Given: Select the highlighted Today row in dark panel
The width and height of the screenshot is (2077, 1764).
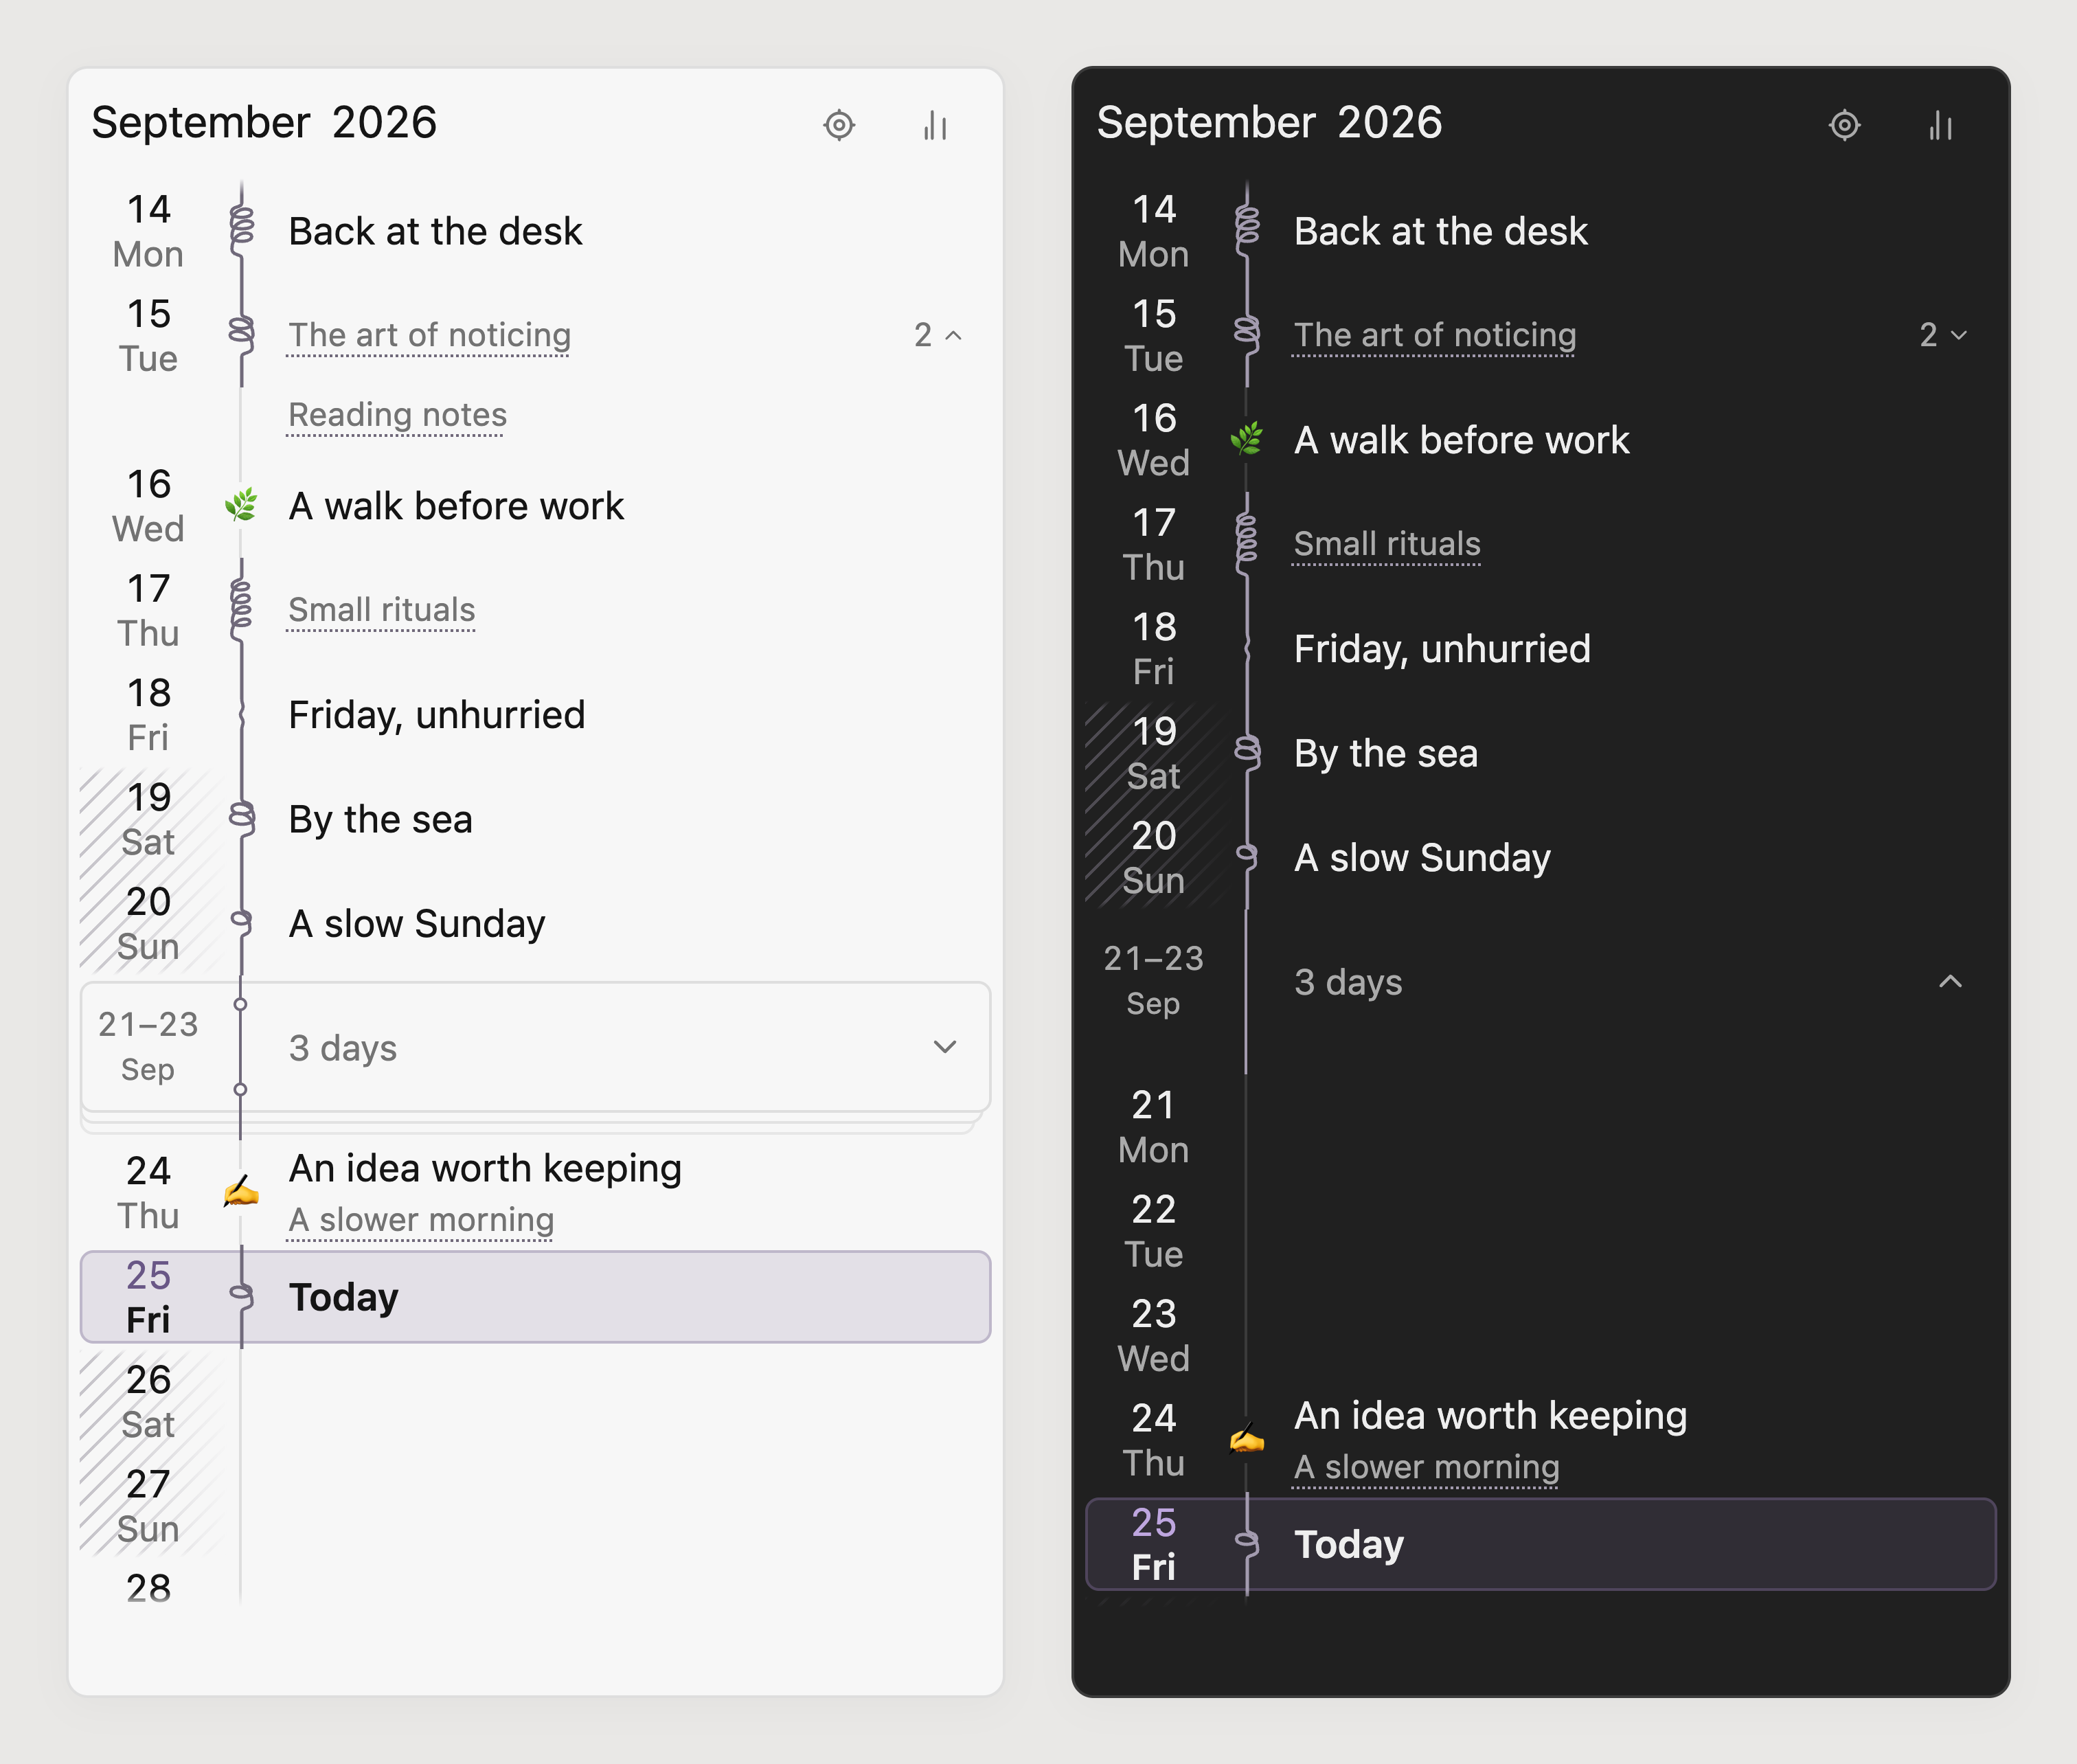Looking at the screenshot, I should point(1540,1544).
